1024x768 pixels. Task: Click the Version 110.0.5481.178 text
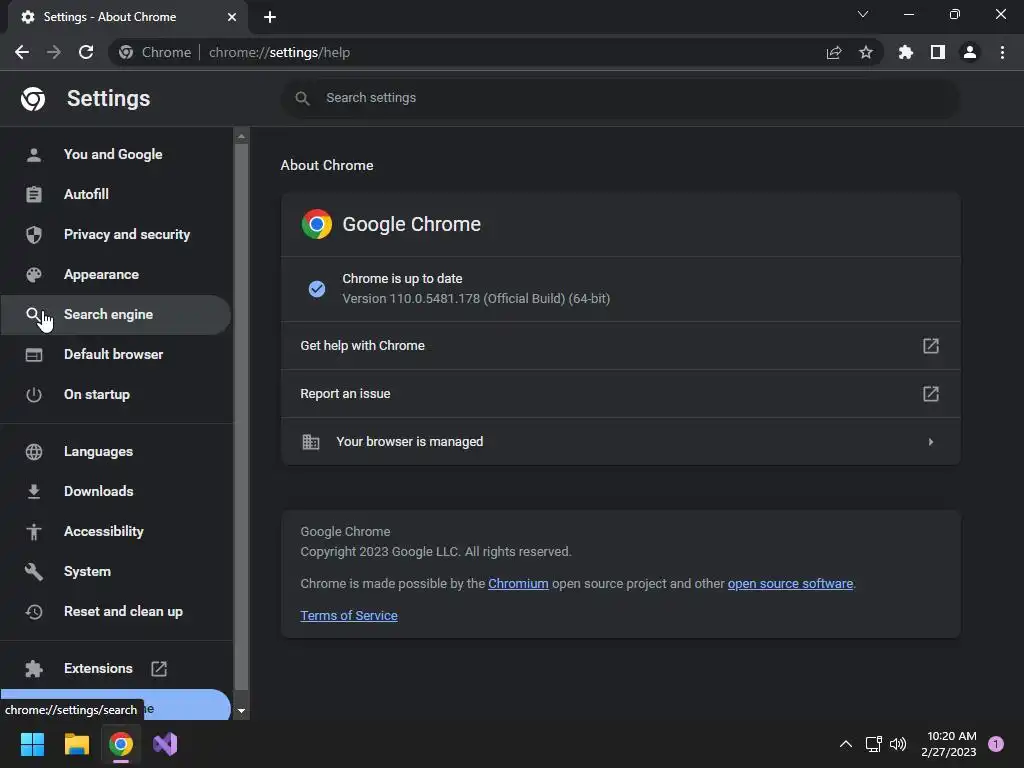tap(476, 299)
